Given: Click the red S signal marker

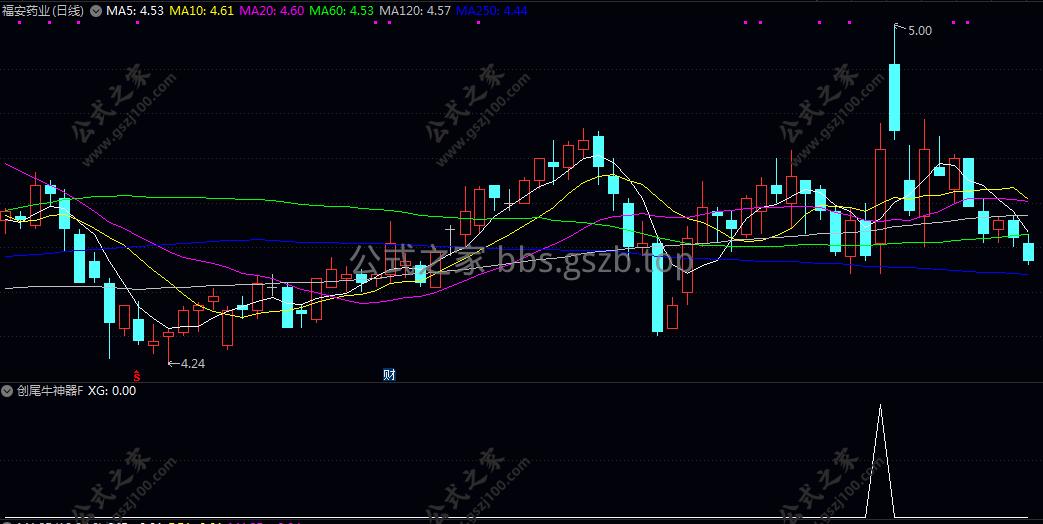Looking at the screenshot, I should click(136, 374).
